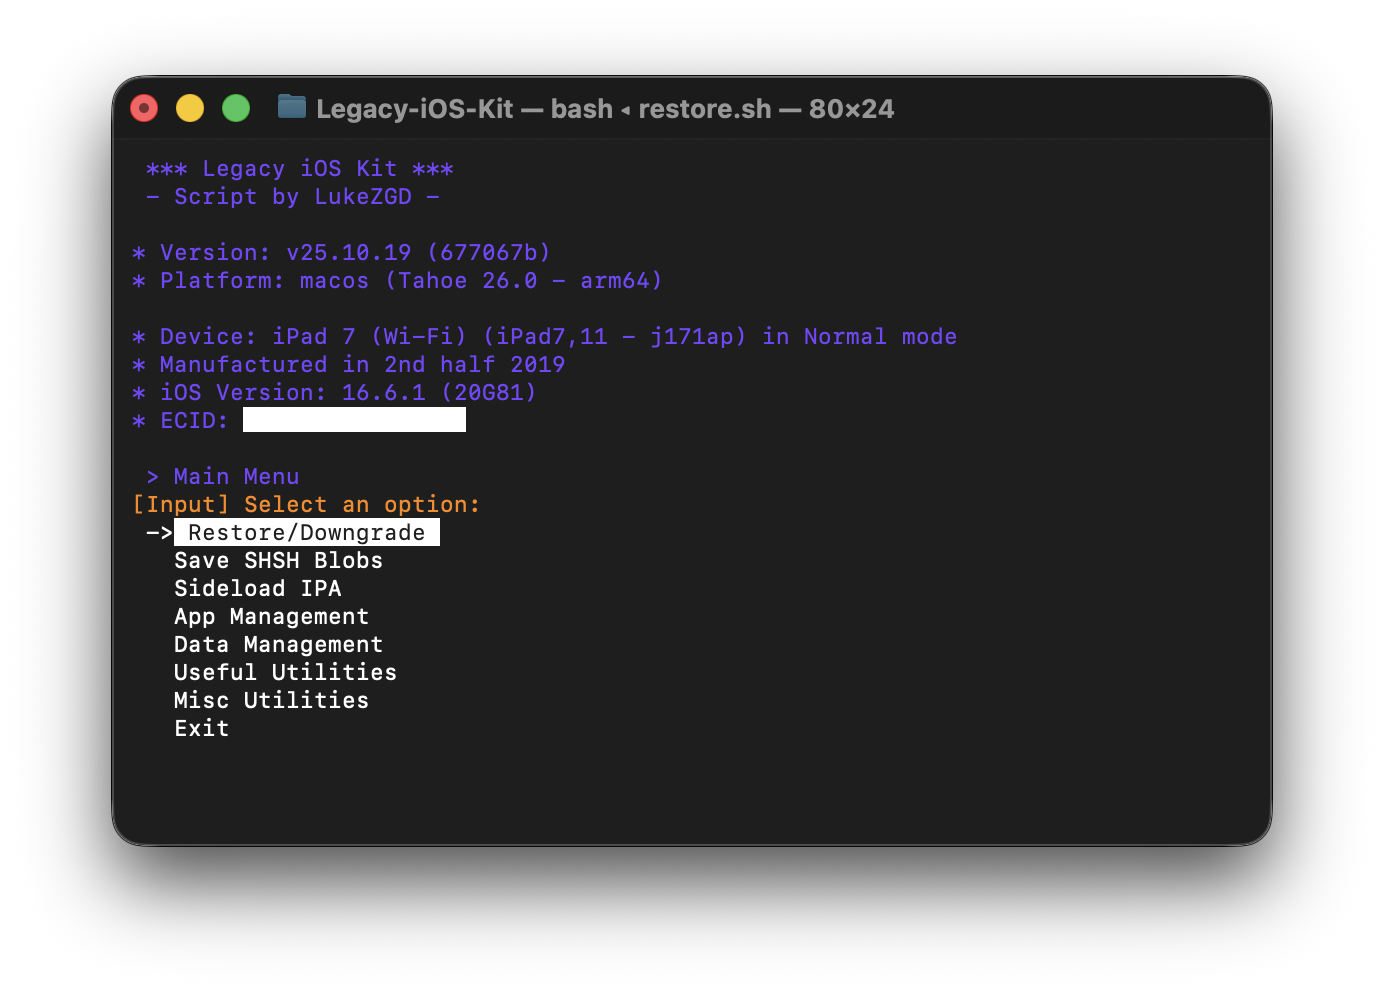Screen dimensions: 1384x994
Task: Click the redacted ECID value field
Action: 354,421
